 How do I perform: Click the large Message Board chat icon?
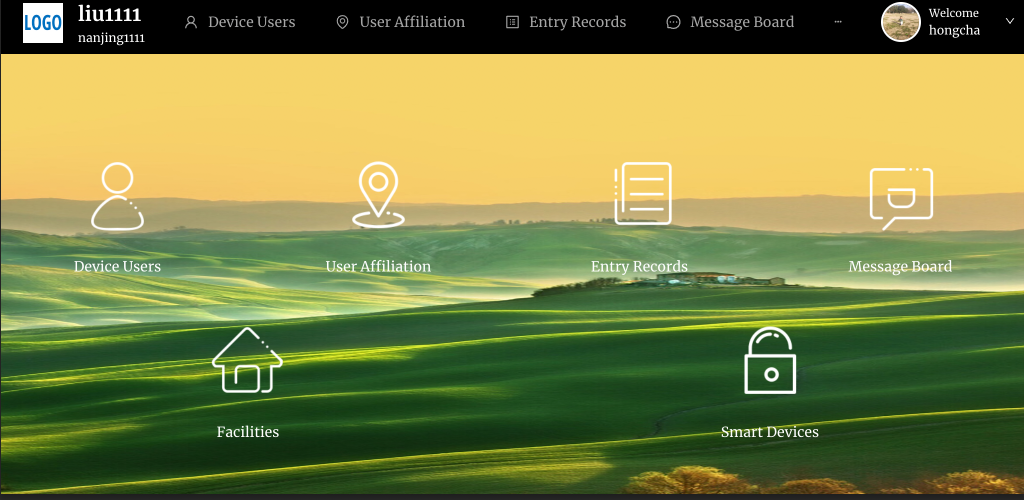tap(901, 198)
